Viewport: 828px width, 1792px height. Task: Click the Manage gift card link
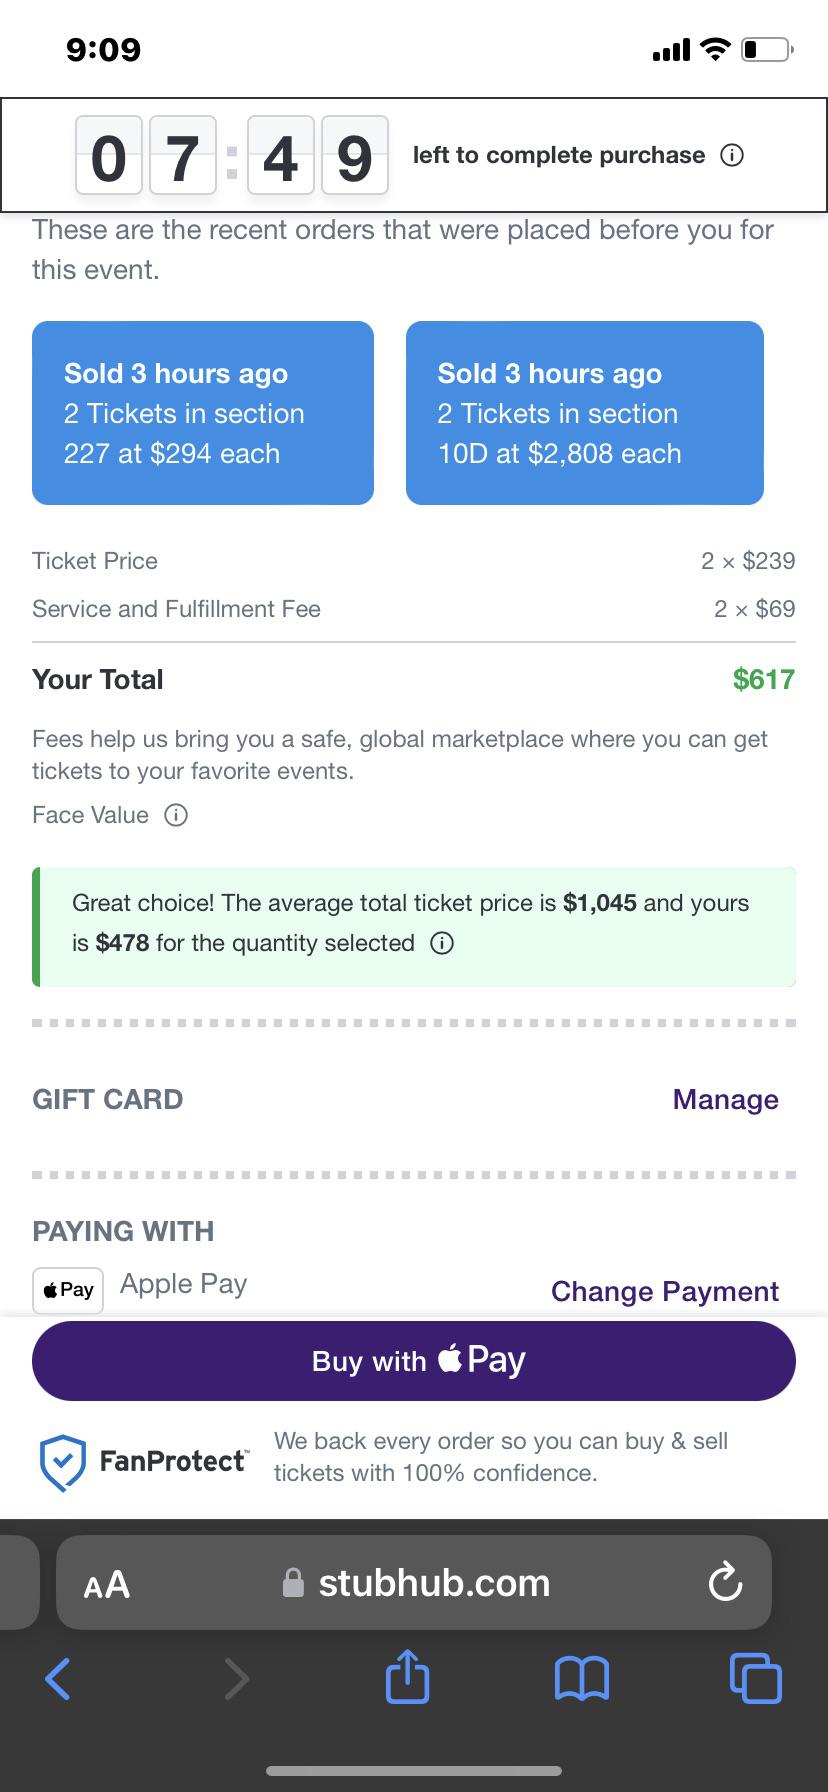(725, 1099)
